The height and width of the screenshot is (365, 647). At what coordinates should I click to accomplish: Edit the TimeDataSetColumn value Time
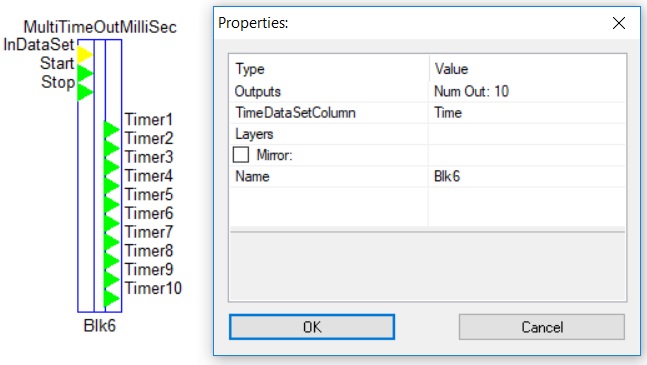tap(527, 113)
